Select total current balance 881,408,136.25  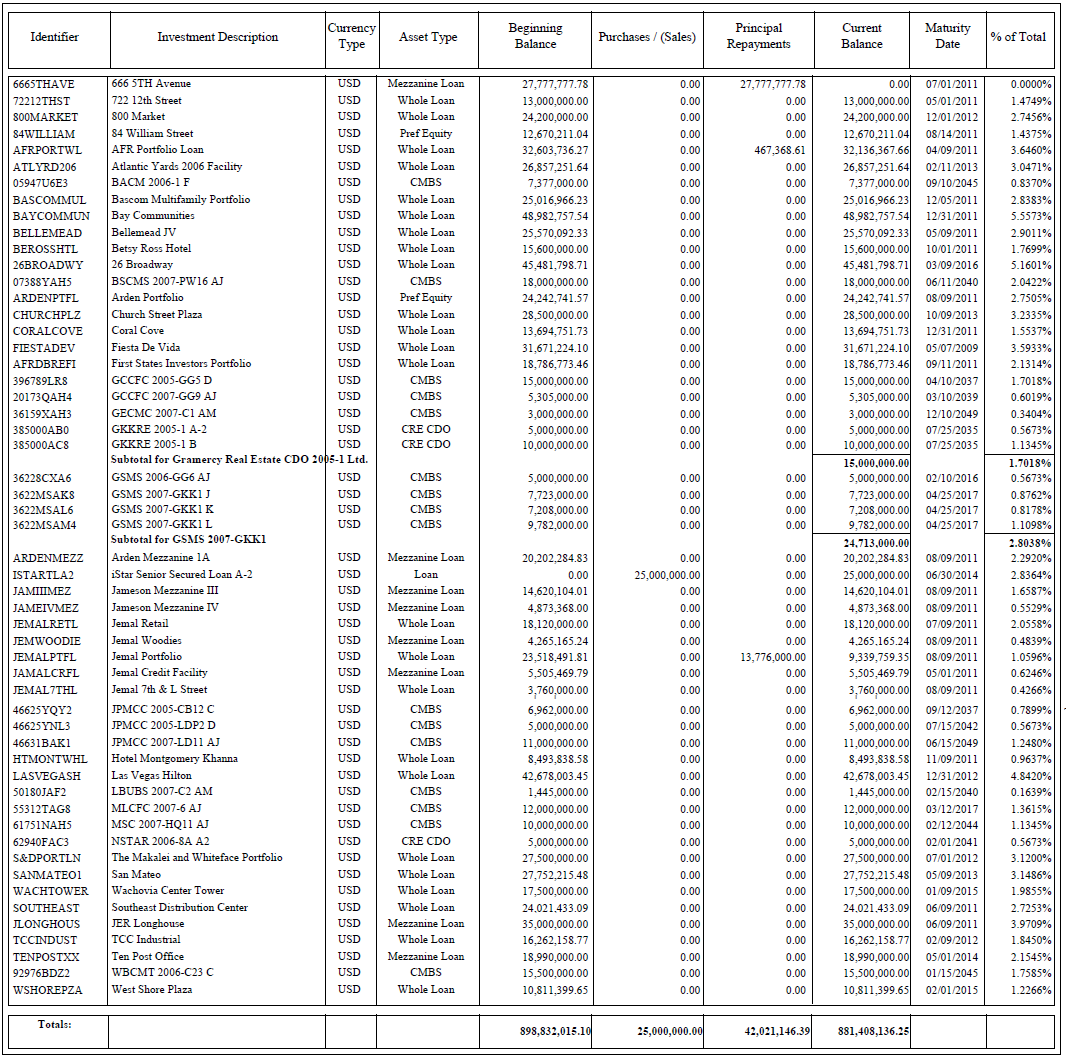(861, 1031)
